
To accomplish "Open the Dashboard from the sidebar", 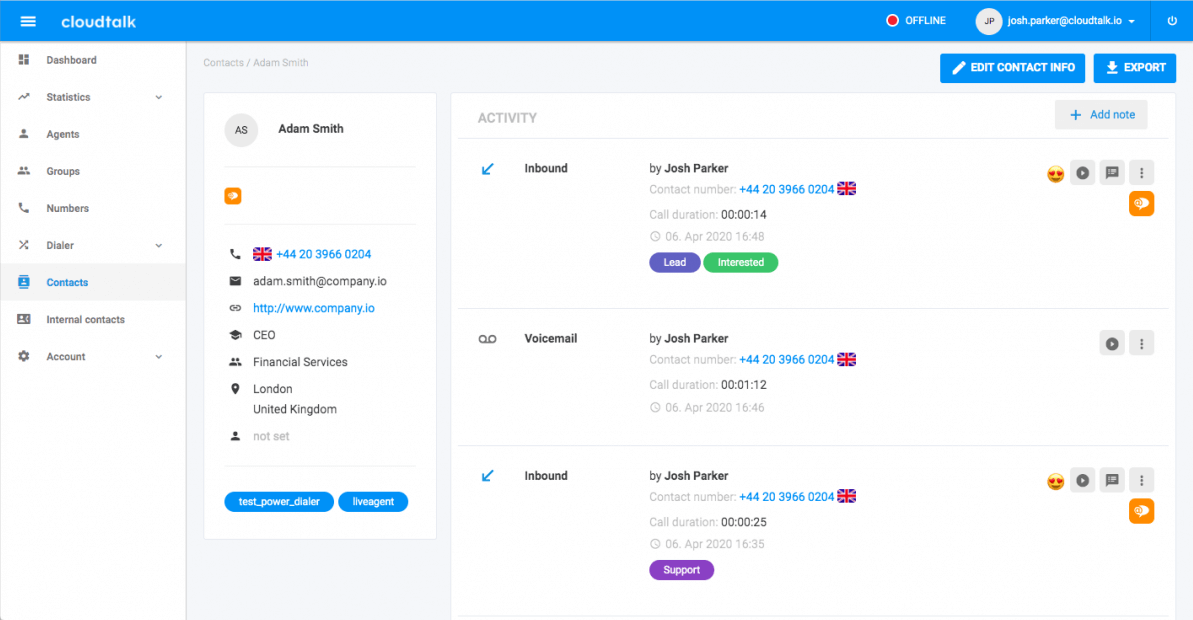I will (71, 60).
